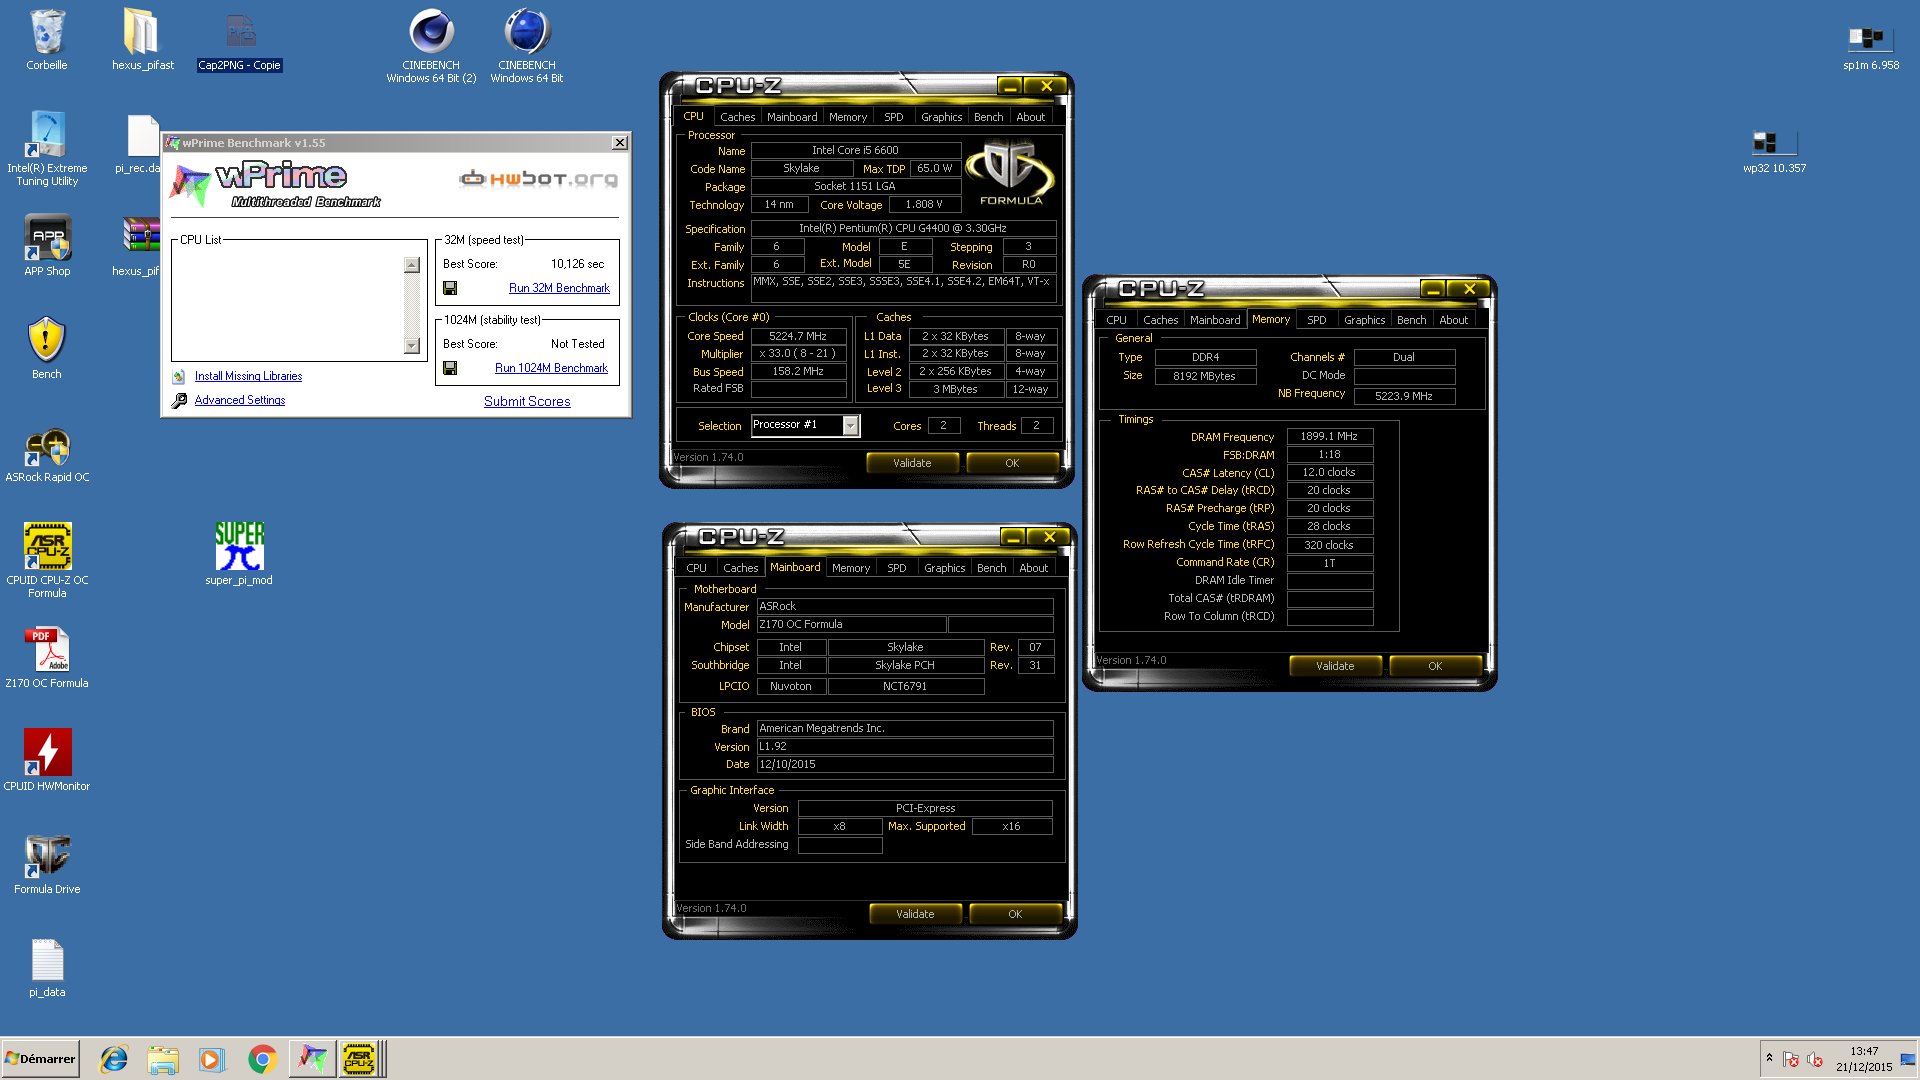Open the APP Shop desktop icon
The width and height of the screenshot is (1920, 1080).
[x=47, y=245]
